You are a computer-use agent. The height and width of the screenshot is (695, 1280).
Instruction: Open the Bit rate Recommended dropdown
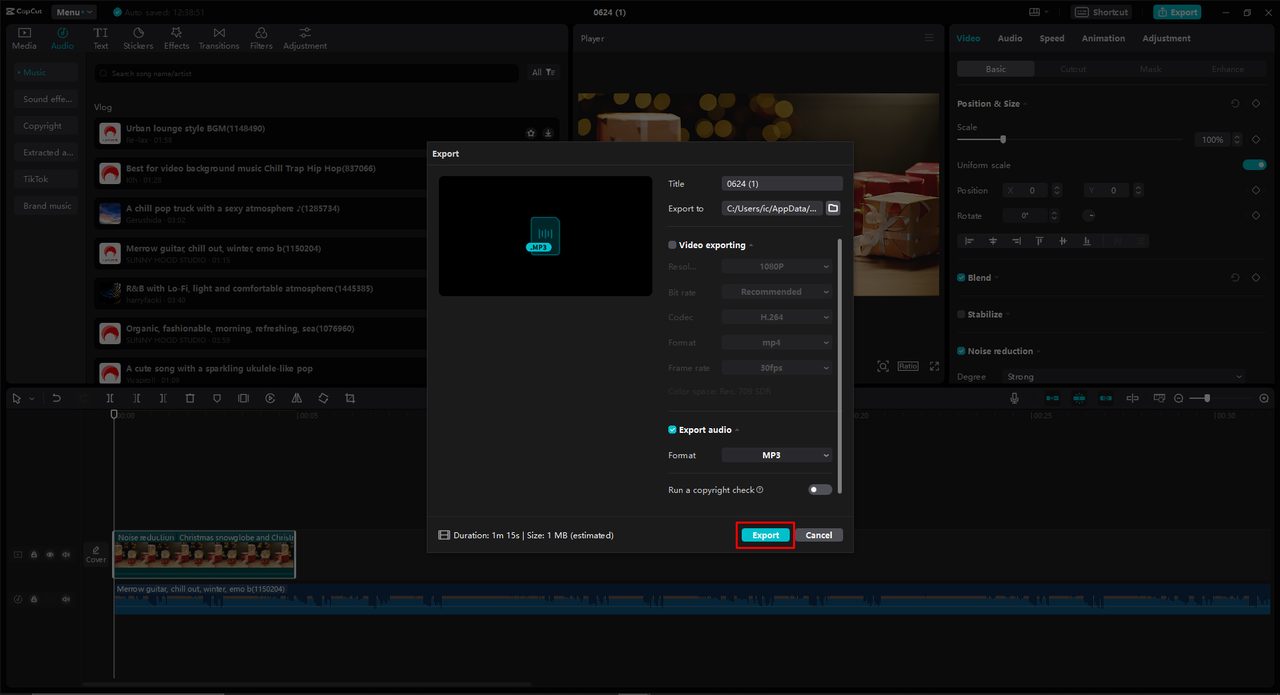(x=777, y=292)
